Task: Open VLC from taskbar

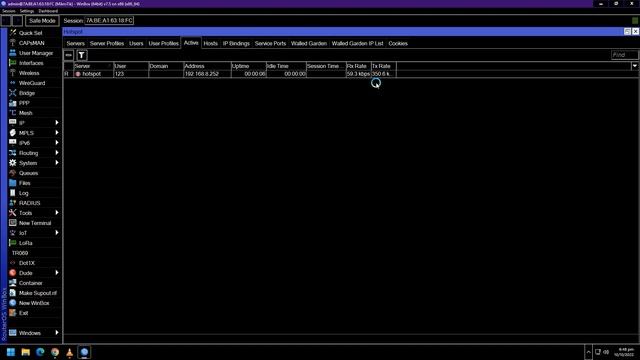Action: [x=69, y=352]
